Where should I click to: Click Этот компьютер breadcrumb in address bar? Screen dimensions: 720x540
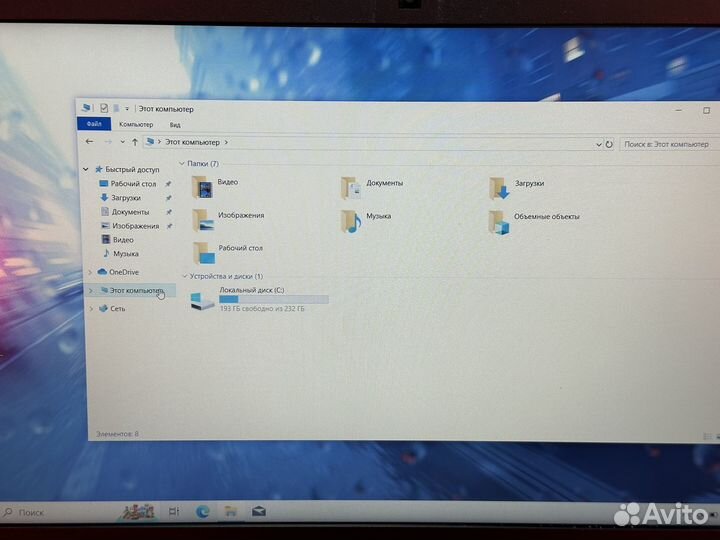point(192,142)
